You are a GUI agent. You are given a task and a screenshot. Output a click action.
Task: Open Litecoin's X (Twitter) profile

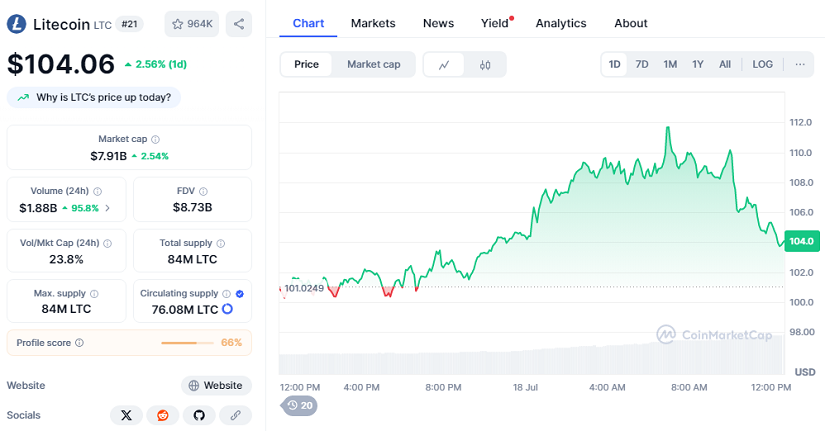pos(126,415)
